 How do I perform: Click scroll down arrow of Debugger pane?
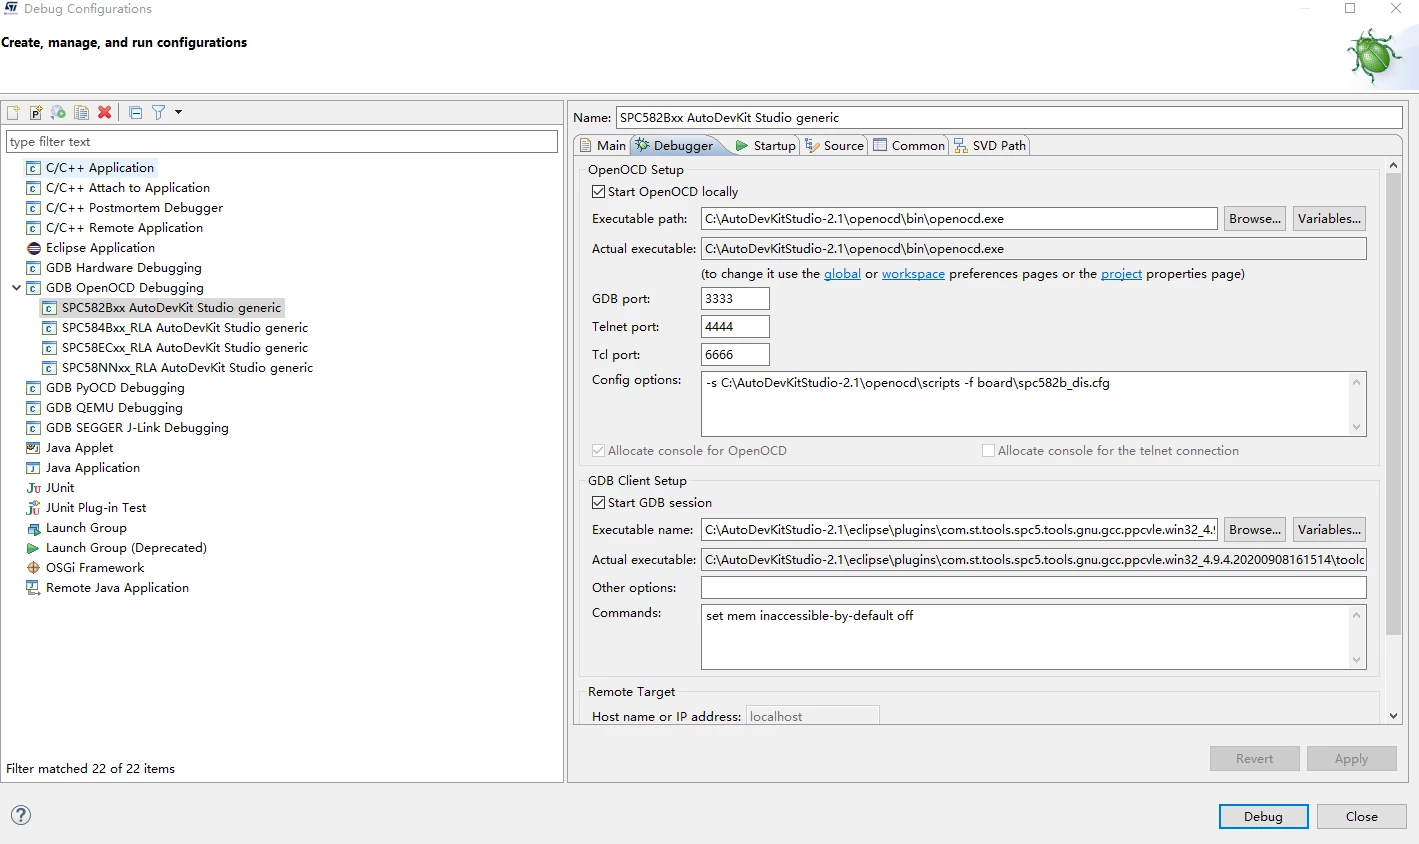[1394, 716]
